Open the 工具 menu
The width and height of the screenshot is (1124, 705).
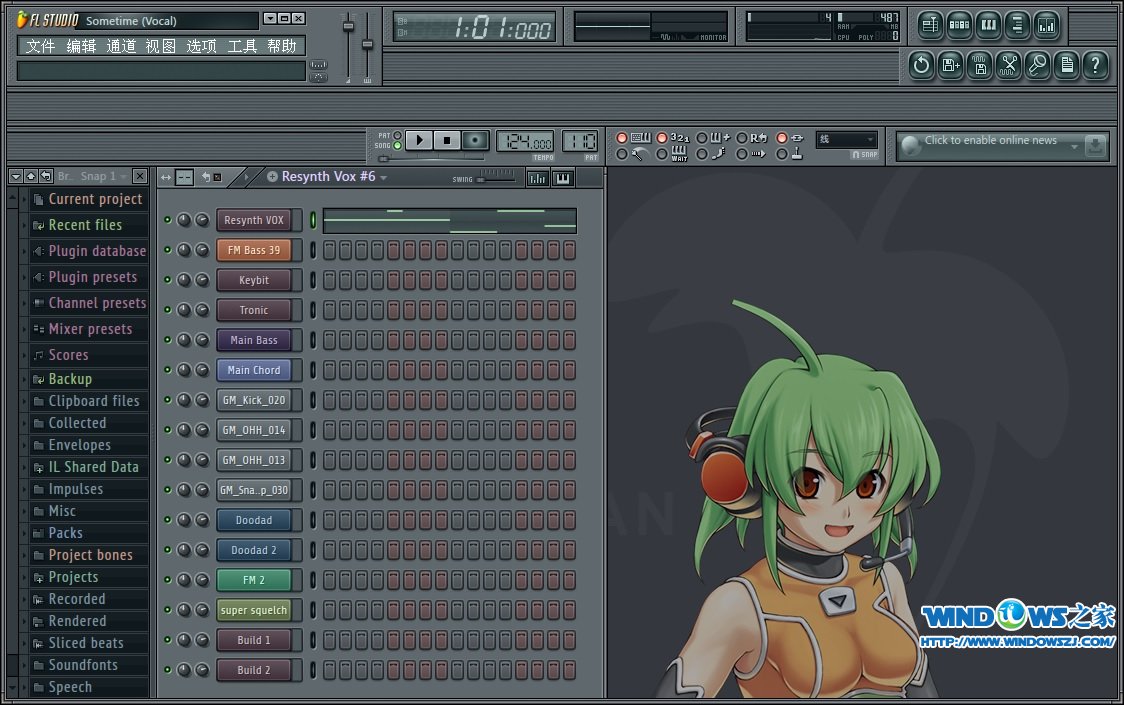click(242, 46)
